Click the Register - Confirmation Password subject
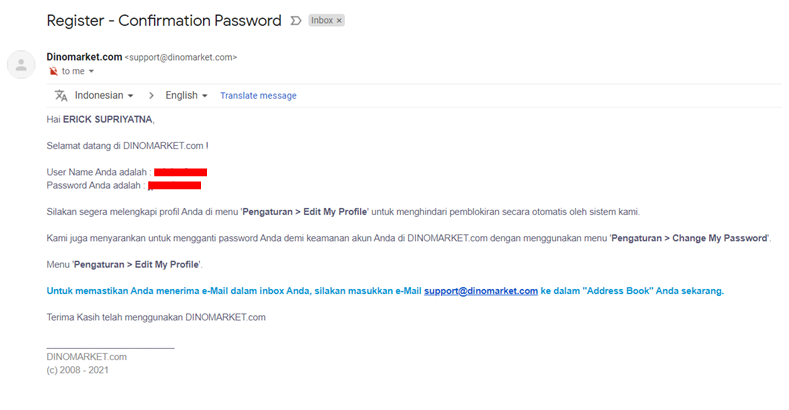The width and height of the screenshot is (789, 410). click(x=164, y=21)
